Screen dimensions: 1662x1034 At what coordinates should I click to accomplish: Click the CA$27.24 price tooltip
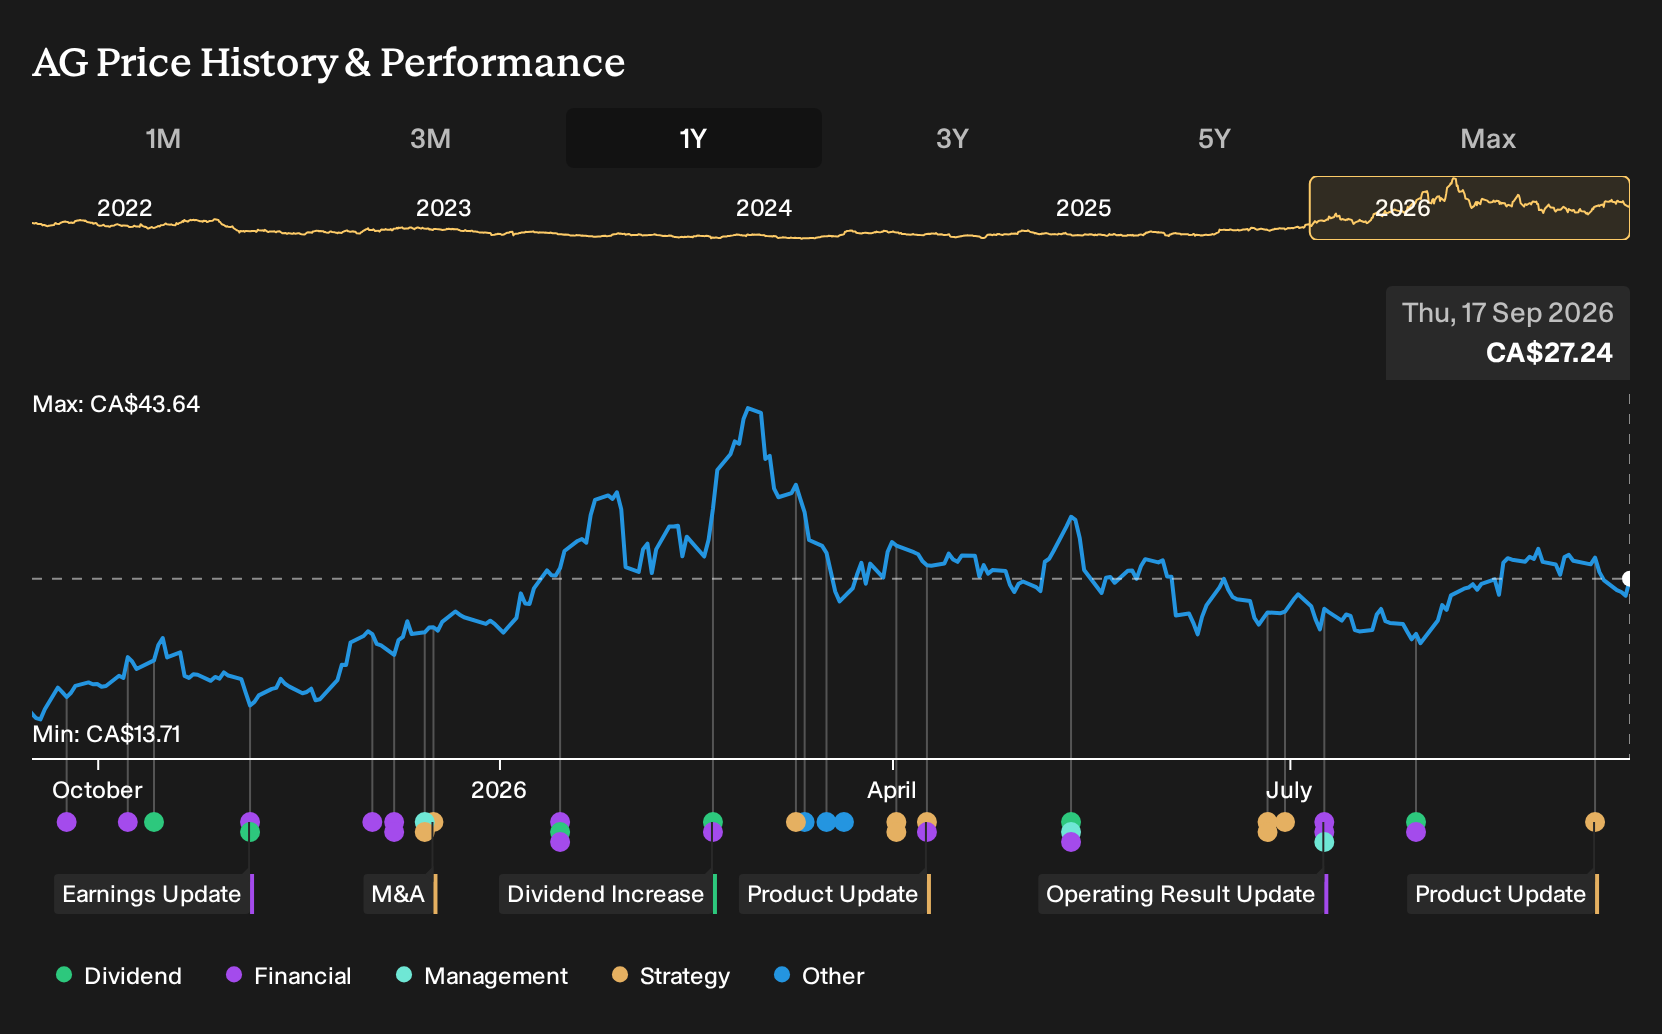tap(1549, 353)
